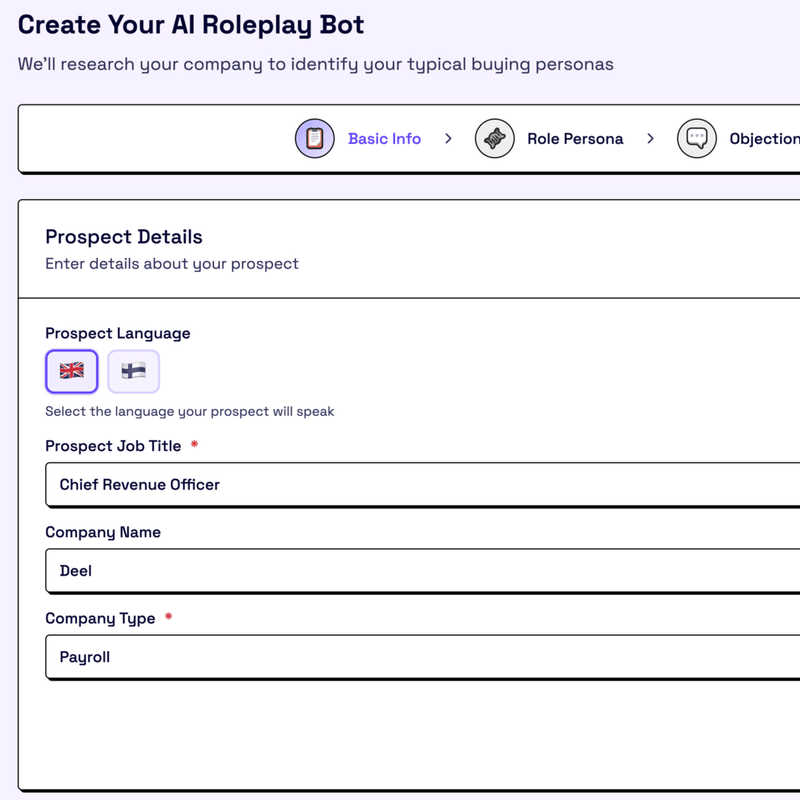Click the 'Prospect Language' label

click(117, 333)
